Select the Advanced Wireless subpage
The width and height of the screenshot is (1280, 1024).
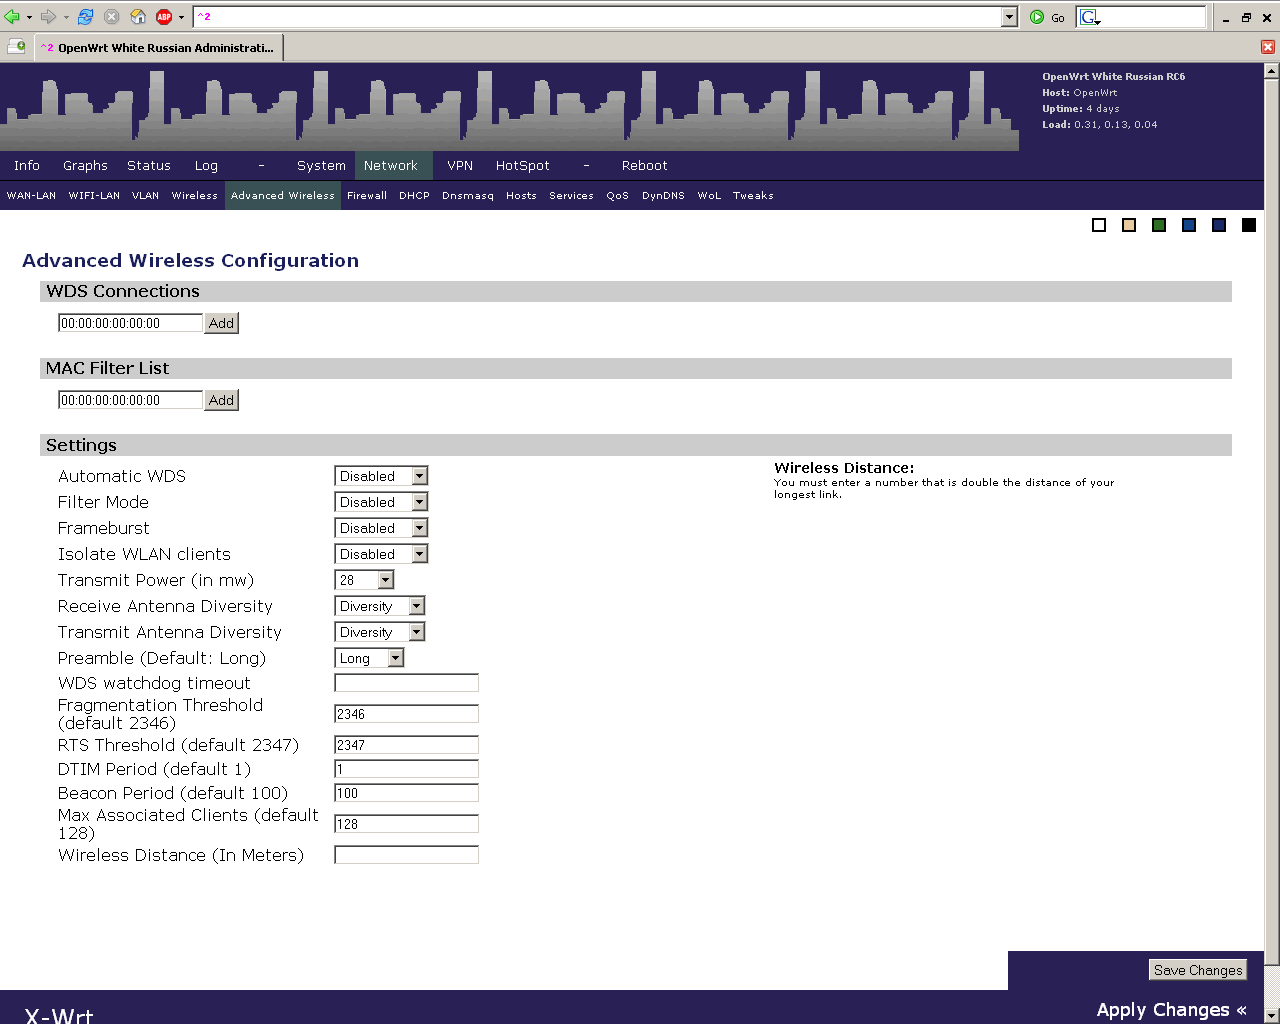click(x=283, y=196)
